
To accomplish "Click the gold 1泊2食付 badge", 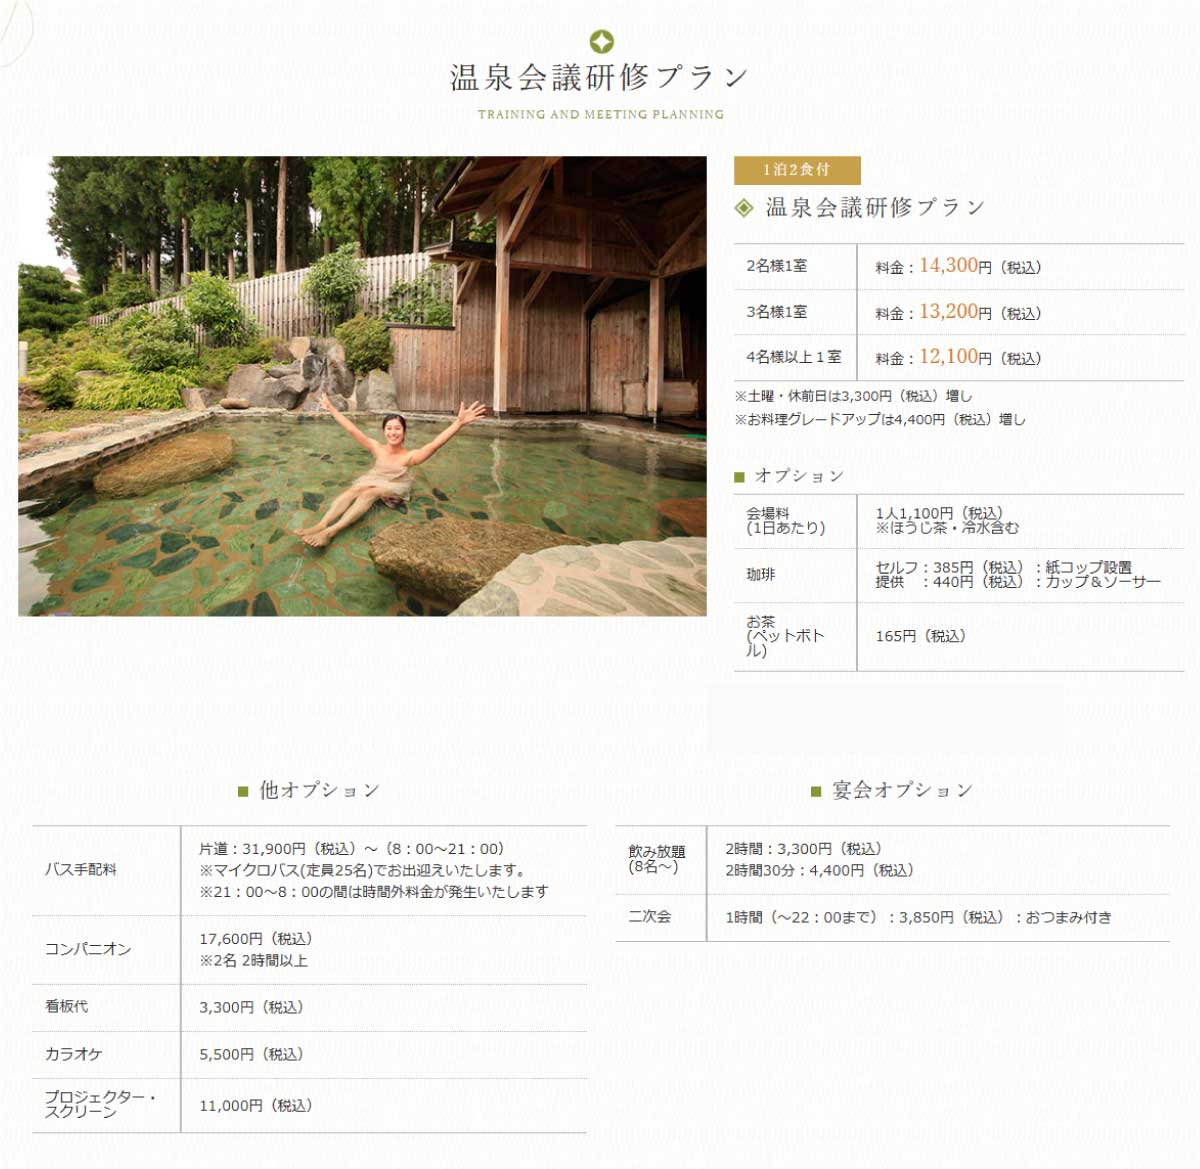I will [797, 170].
